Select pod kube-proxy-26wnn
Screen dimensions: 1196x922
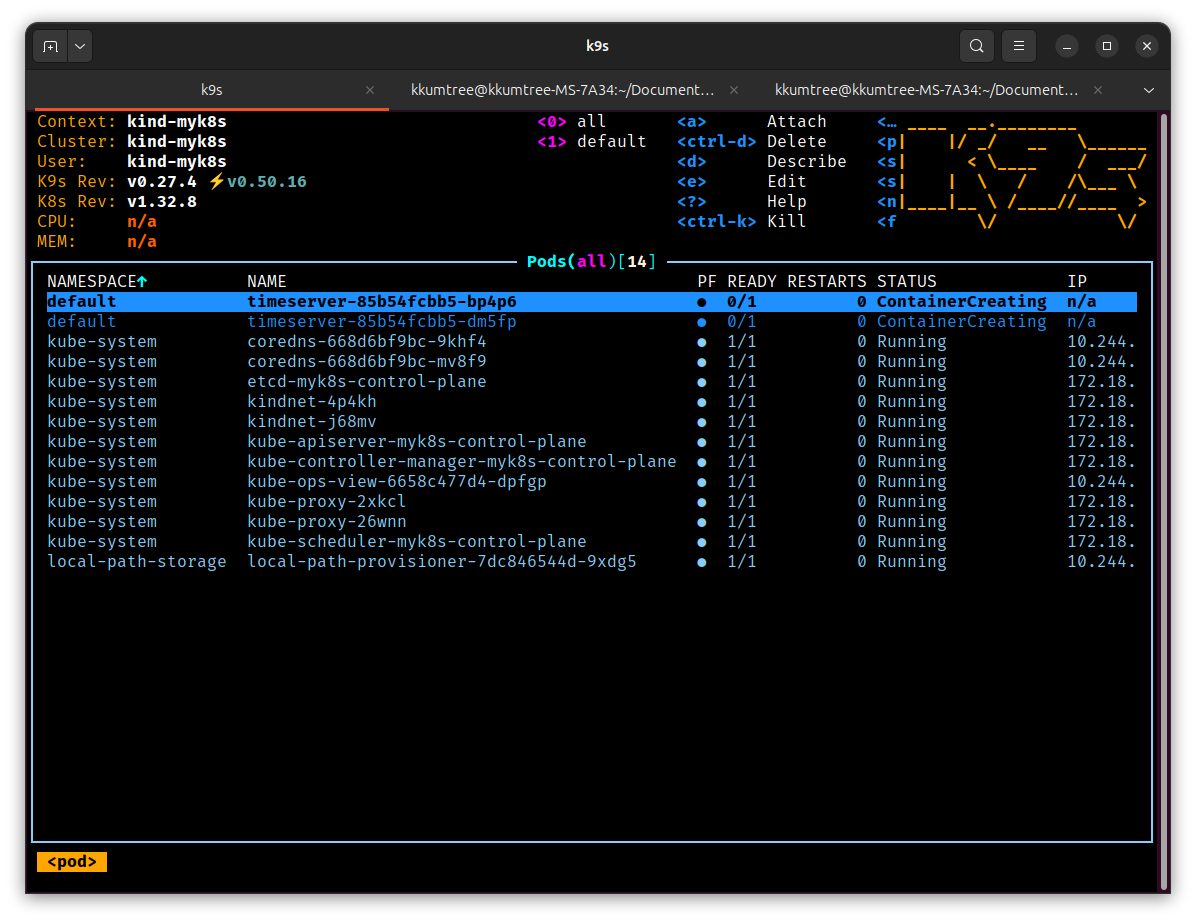click(591, 522)
